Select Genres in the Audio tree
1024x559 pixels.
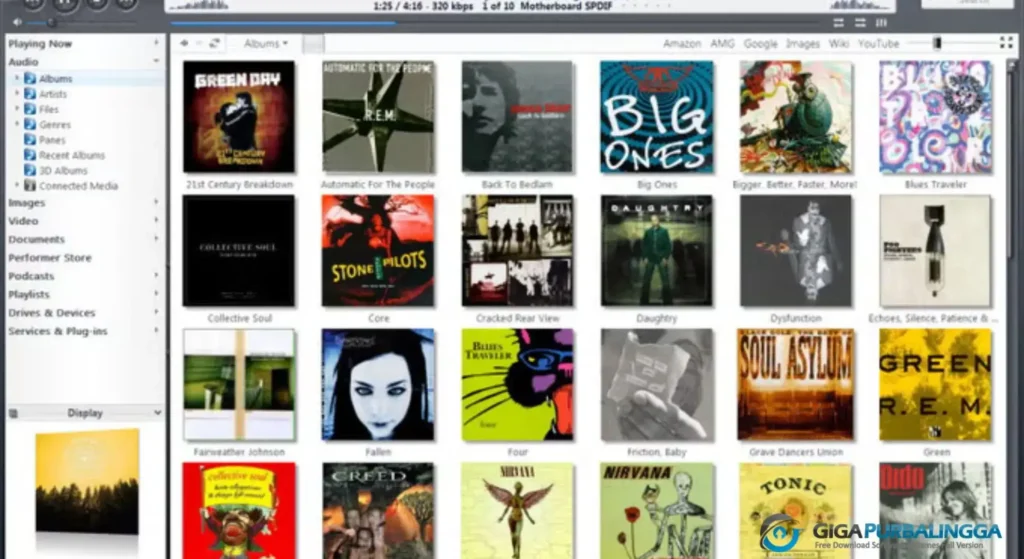pos(55,125)
